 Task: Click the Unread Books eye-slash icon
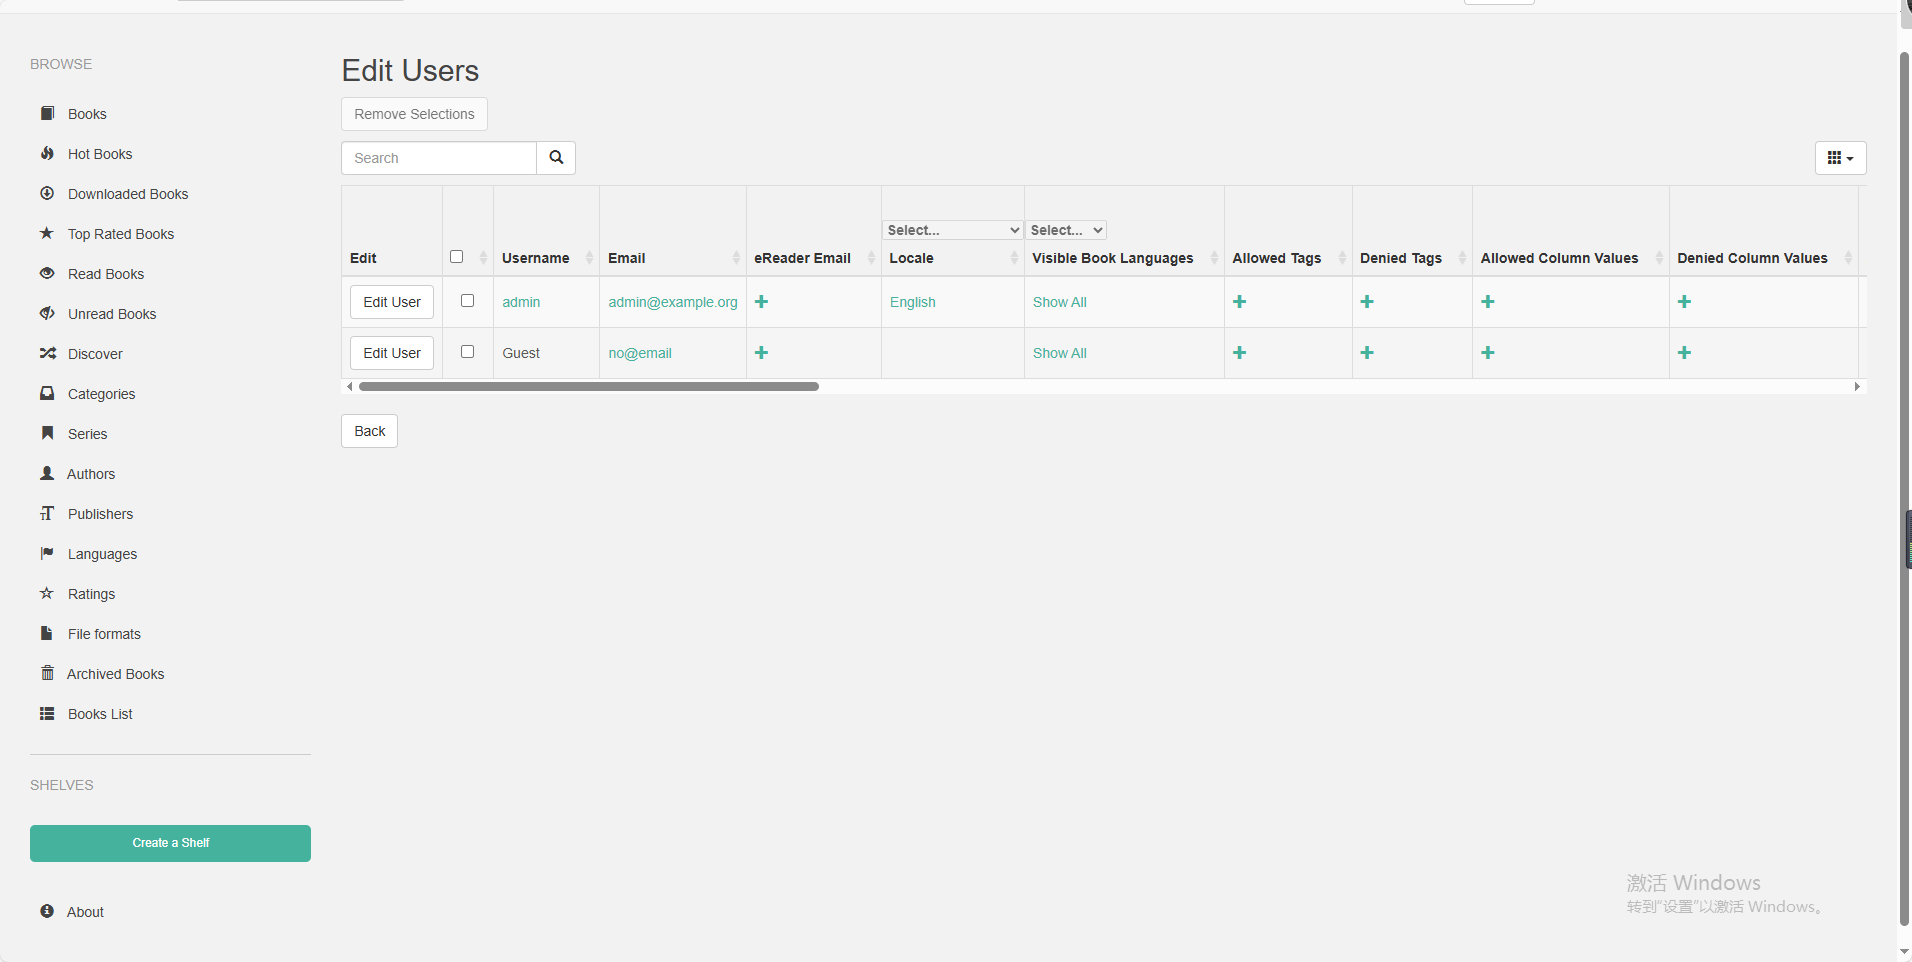(x=47, y=313)
